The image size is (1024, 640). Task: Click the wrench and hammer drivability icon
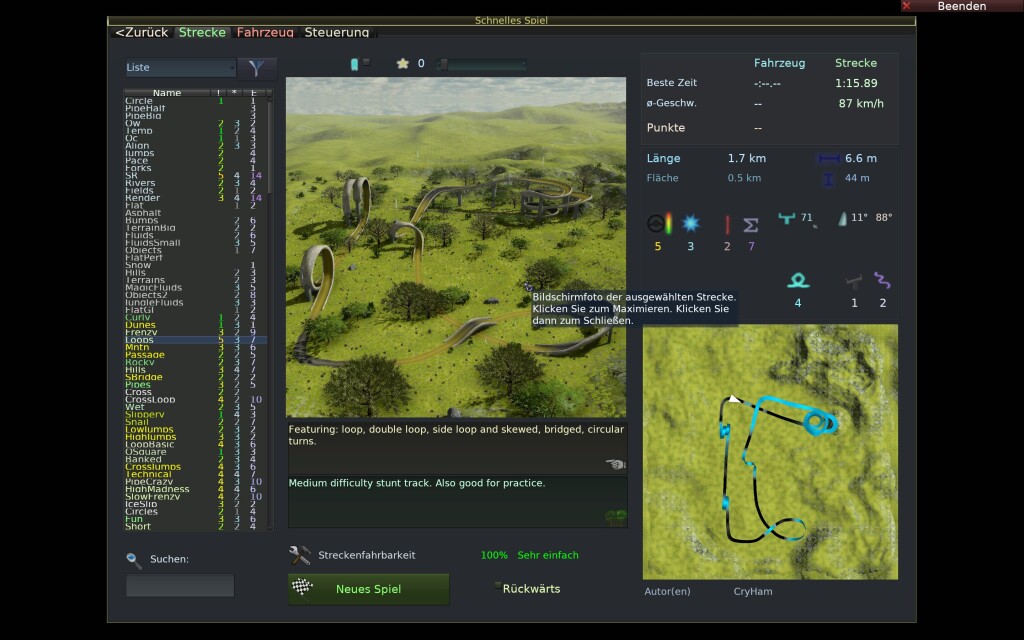299,555
